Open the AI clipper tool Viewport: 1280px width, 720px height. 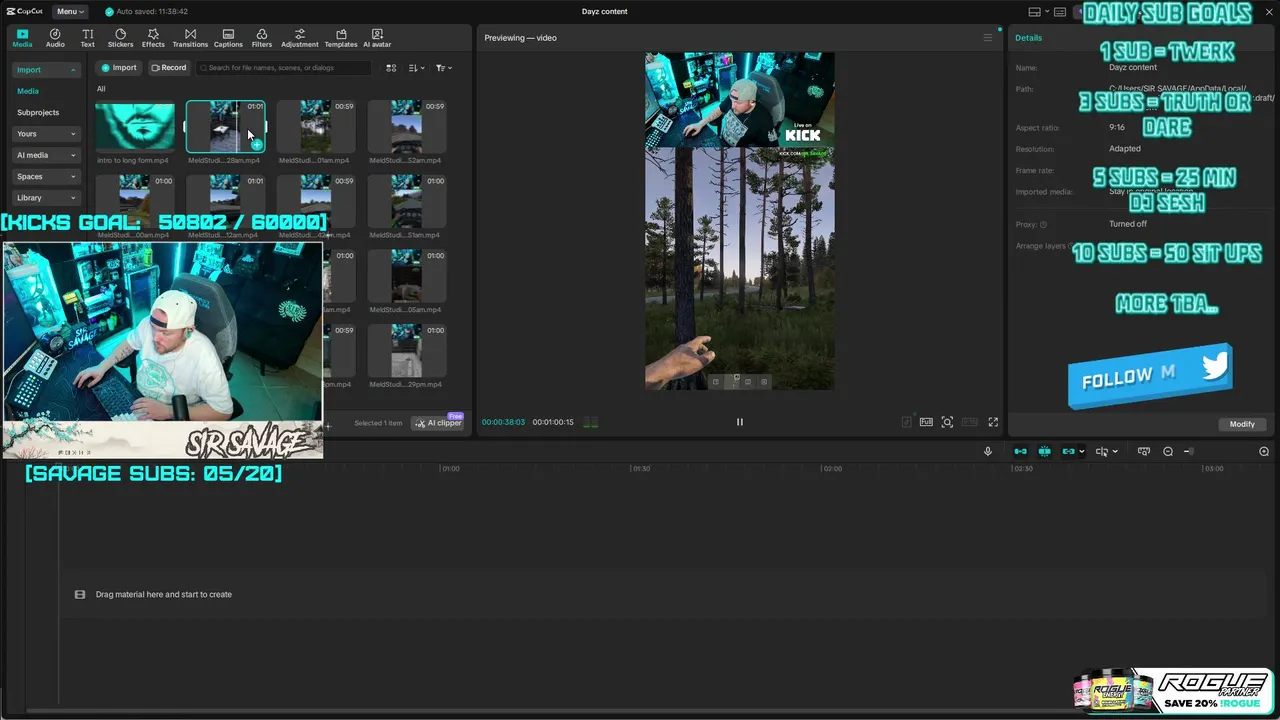(x=439, y=423)
